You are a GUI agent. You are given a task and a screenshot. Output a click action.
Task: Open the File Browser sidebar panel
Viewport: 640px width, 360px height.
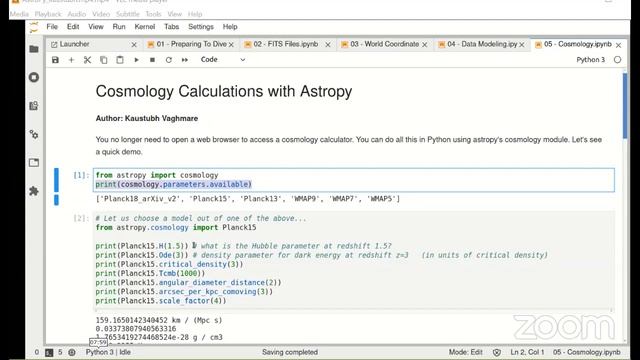point(34,49)
